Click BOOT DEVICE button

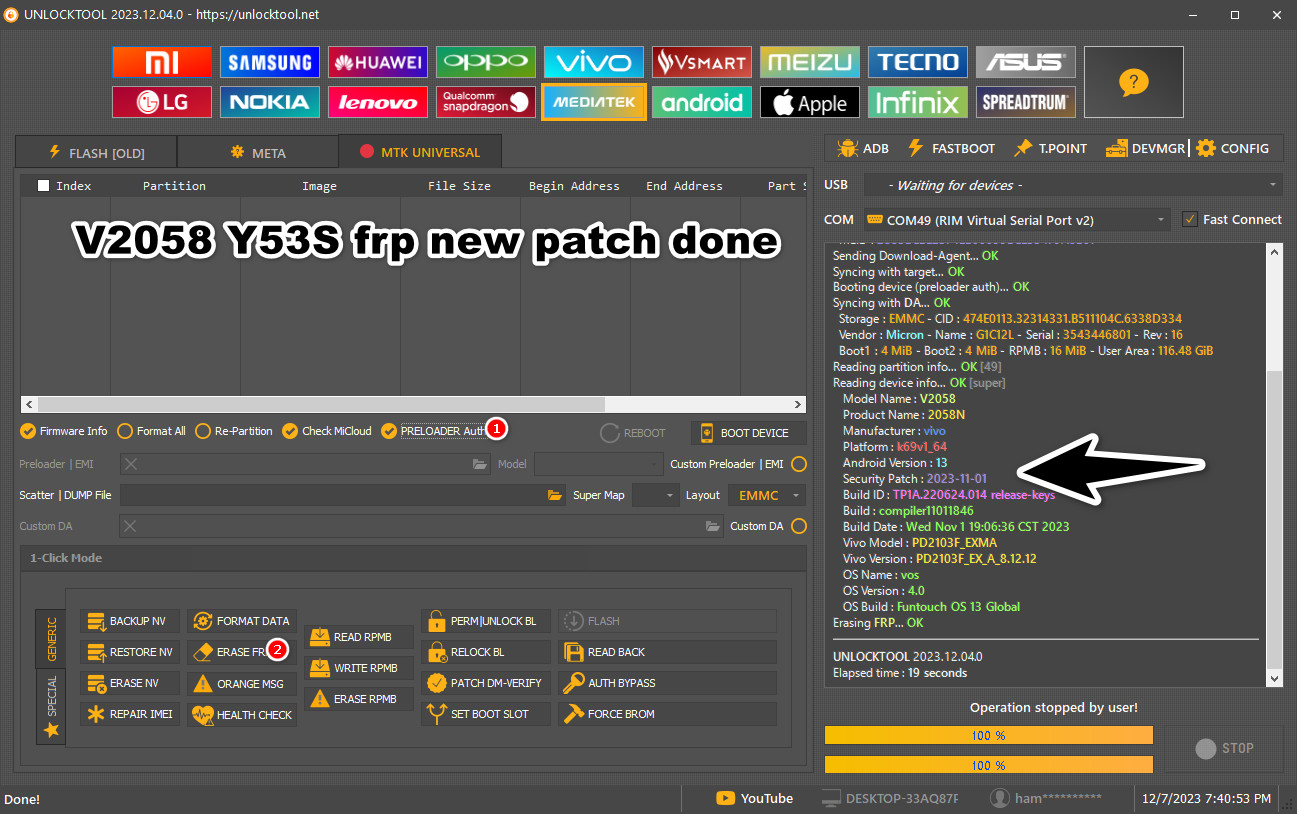pos(750,433)
